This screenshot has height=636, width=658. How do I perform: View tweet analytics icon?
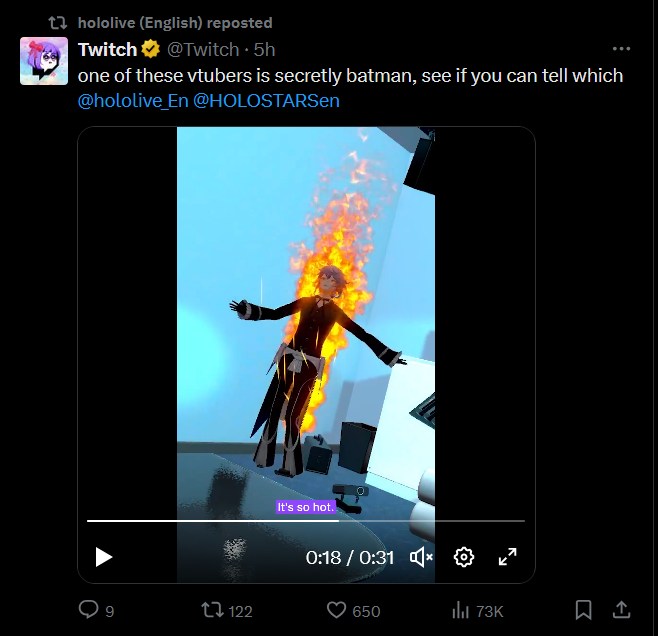pyautogui.click(x=462, y=610)
